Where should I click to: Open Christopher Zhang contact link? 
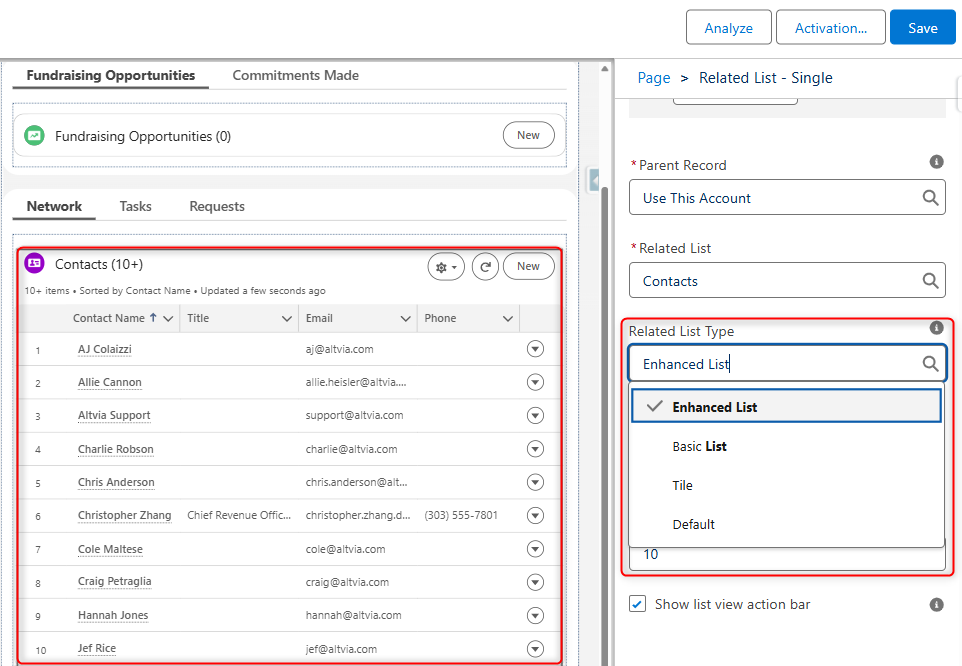(x=124, y=516)
